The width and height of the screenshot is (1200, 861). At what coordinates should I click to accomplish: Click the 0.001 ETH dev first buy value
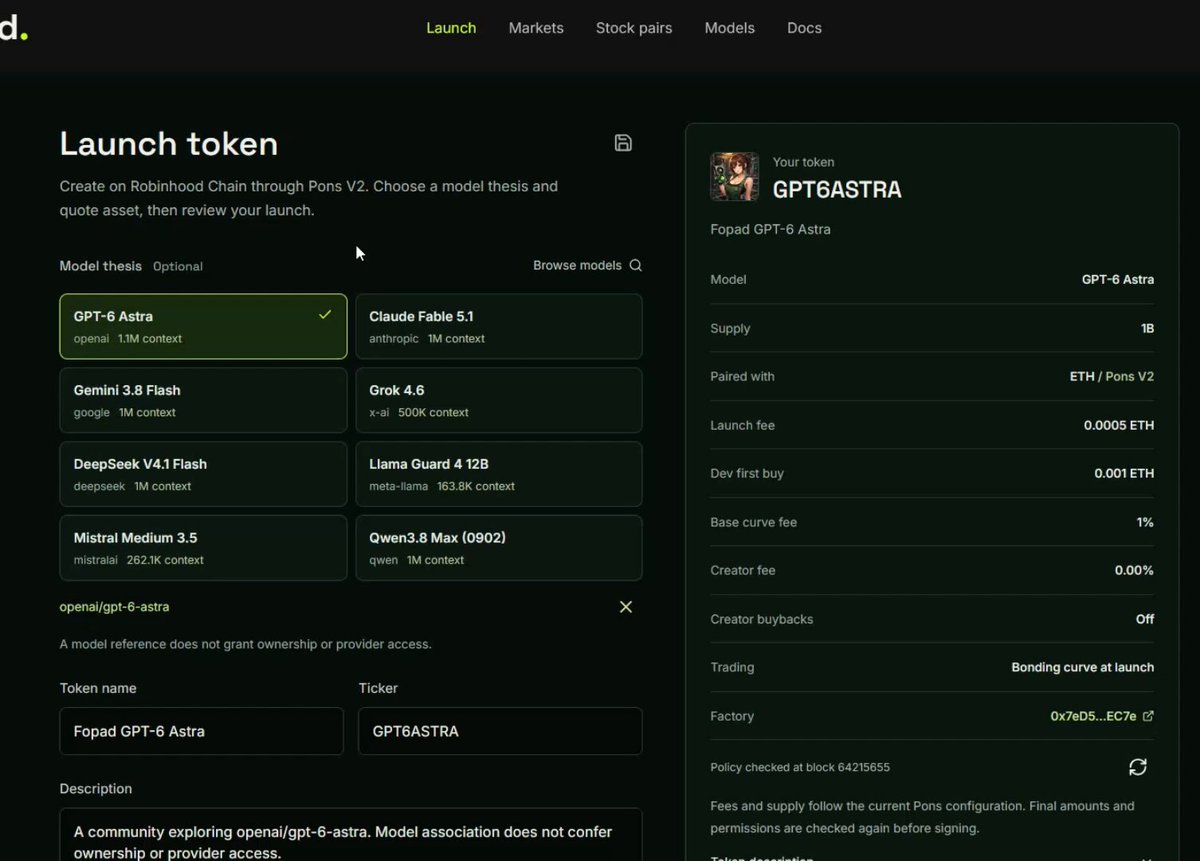pyautogui.click(x=1124, y=474)
